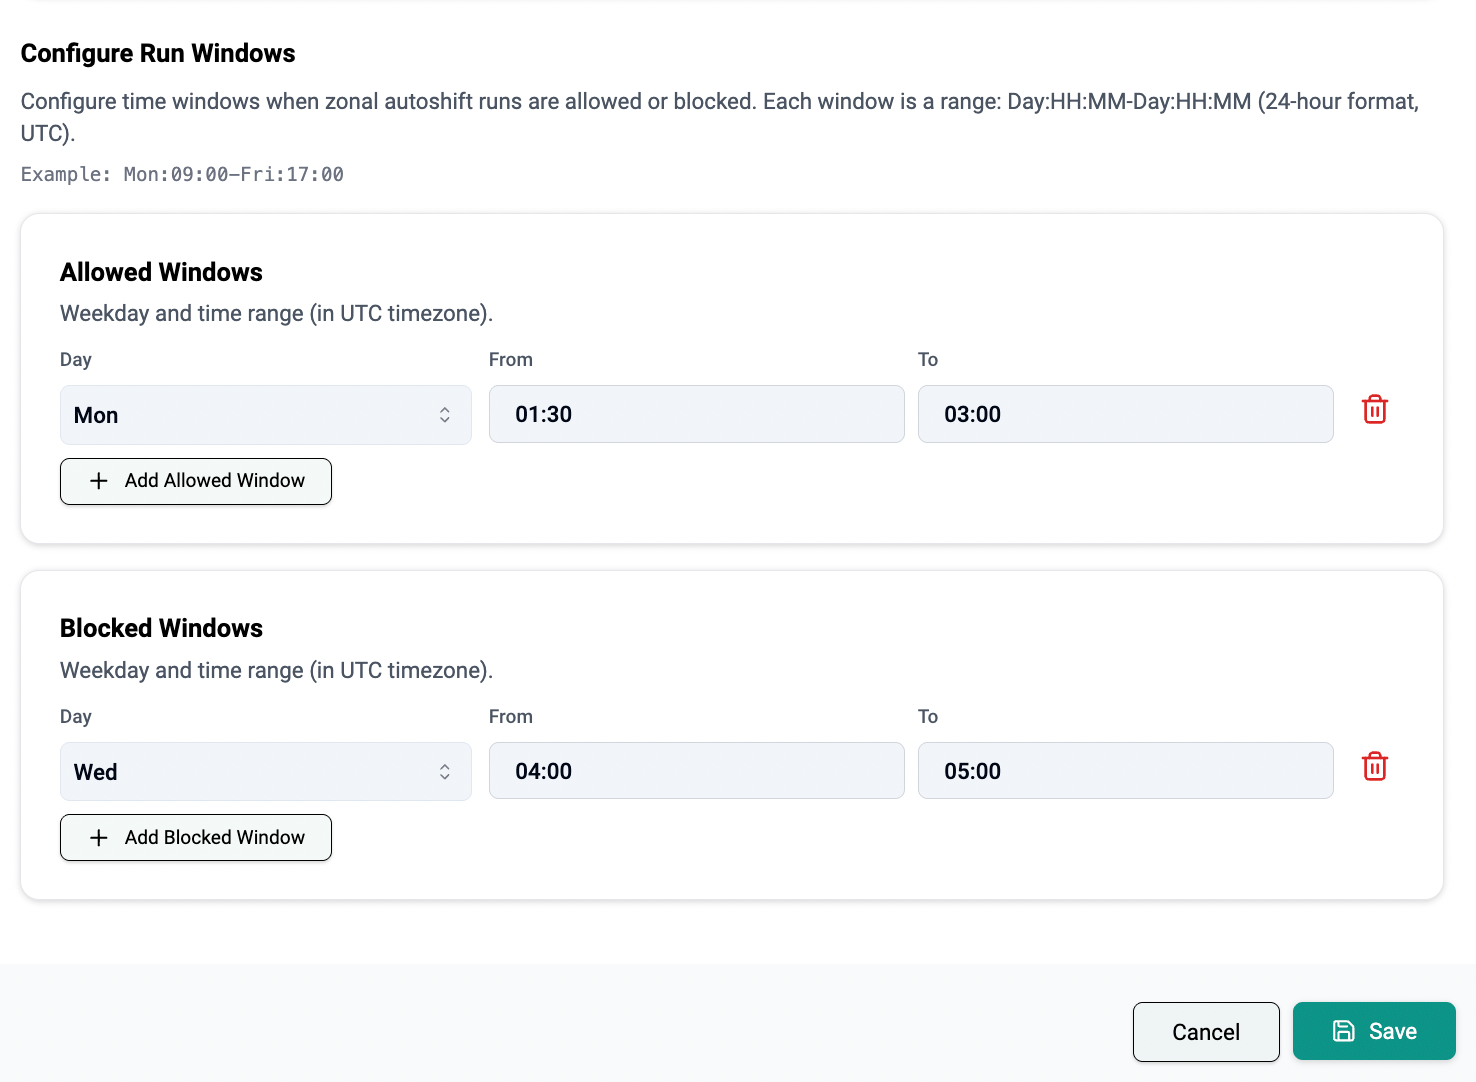
Task: Click the plus icon for Add Allowed Window
Action: pyautogui.click(x=99, y=481)
